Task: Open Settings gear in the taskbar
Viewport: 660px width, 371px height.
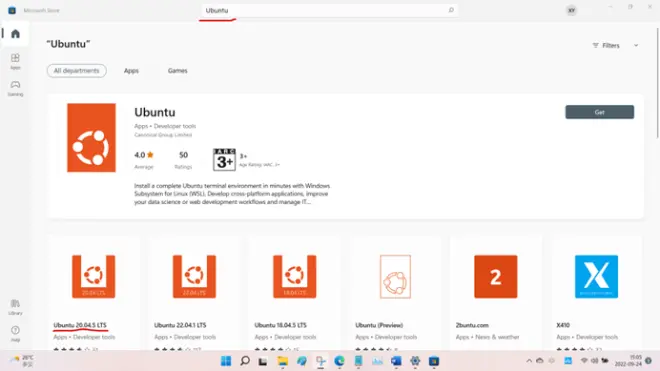Action: tap(415, 361)
